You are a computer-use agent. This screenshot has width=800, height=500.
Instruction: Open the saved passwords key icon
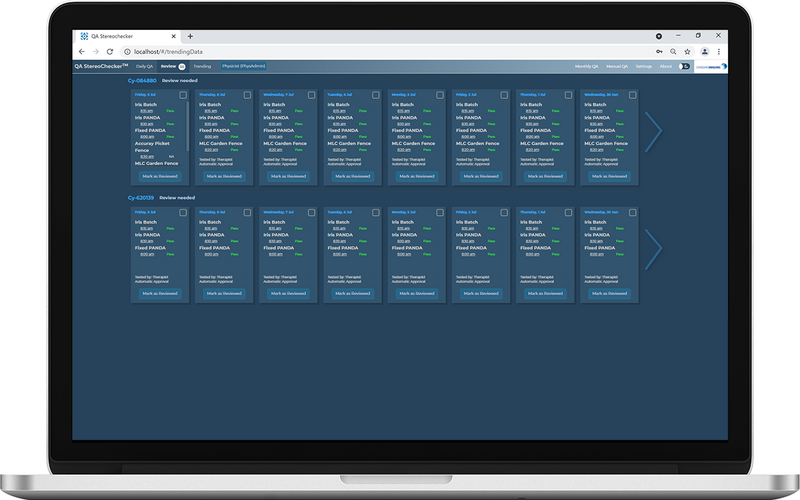point(659,52)
